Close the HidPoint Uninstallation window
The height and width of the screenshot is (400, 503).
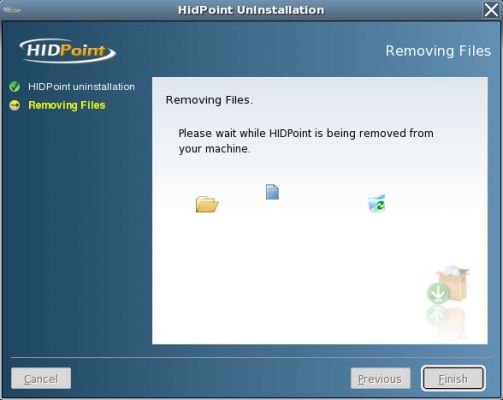tap(491, 10)
